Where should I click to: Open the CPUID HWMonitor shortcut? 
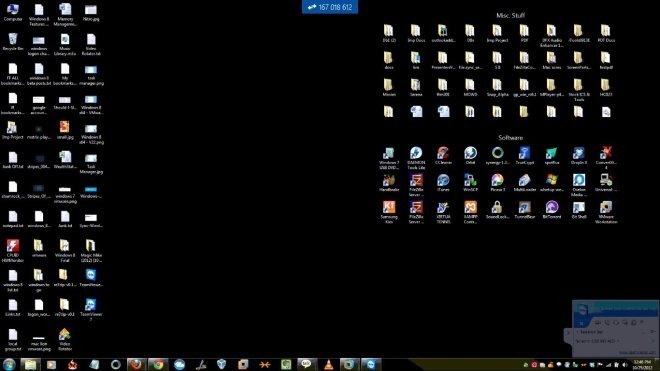click(13, 251)
